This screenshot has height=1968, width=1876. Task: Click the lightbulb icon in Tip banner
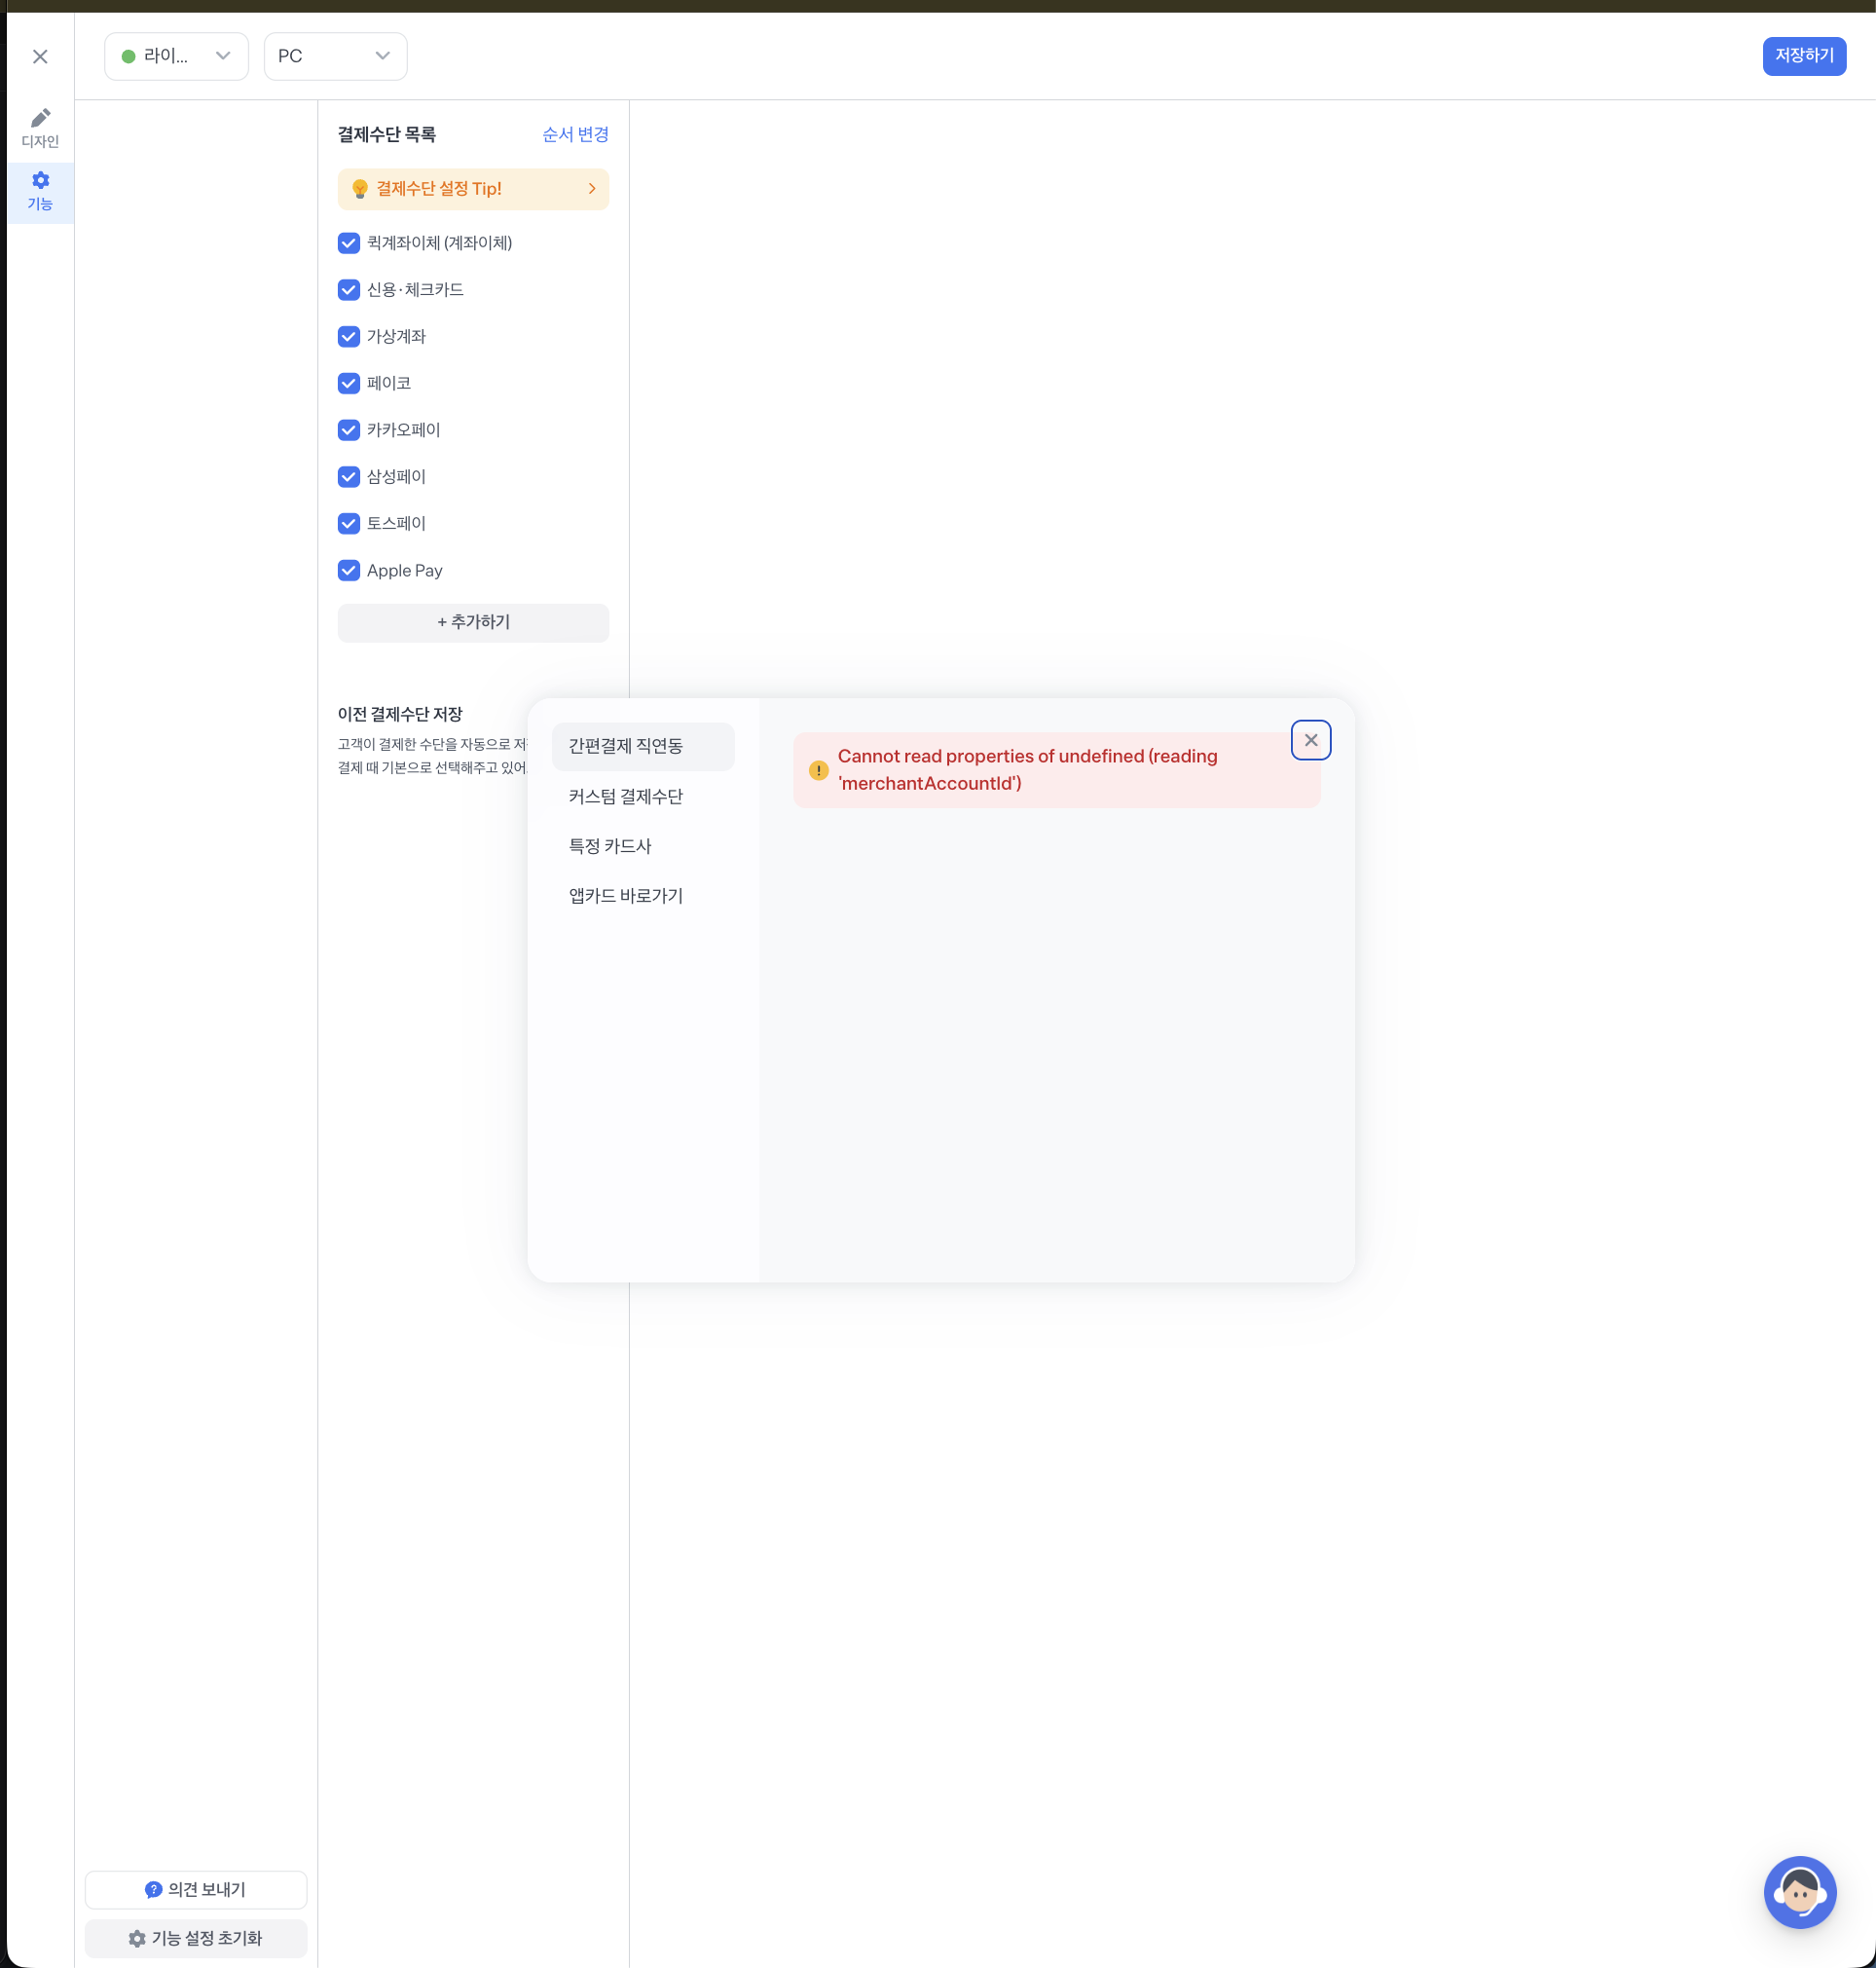tap(360, 189)
